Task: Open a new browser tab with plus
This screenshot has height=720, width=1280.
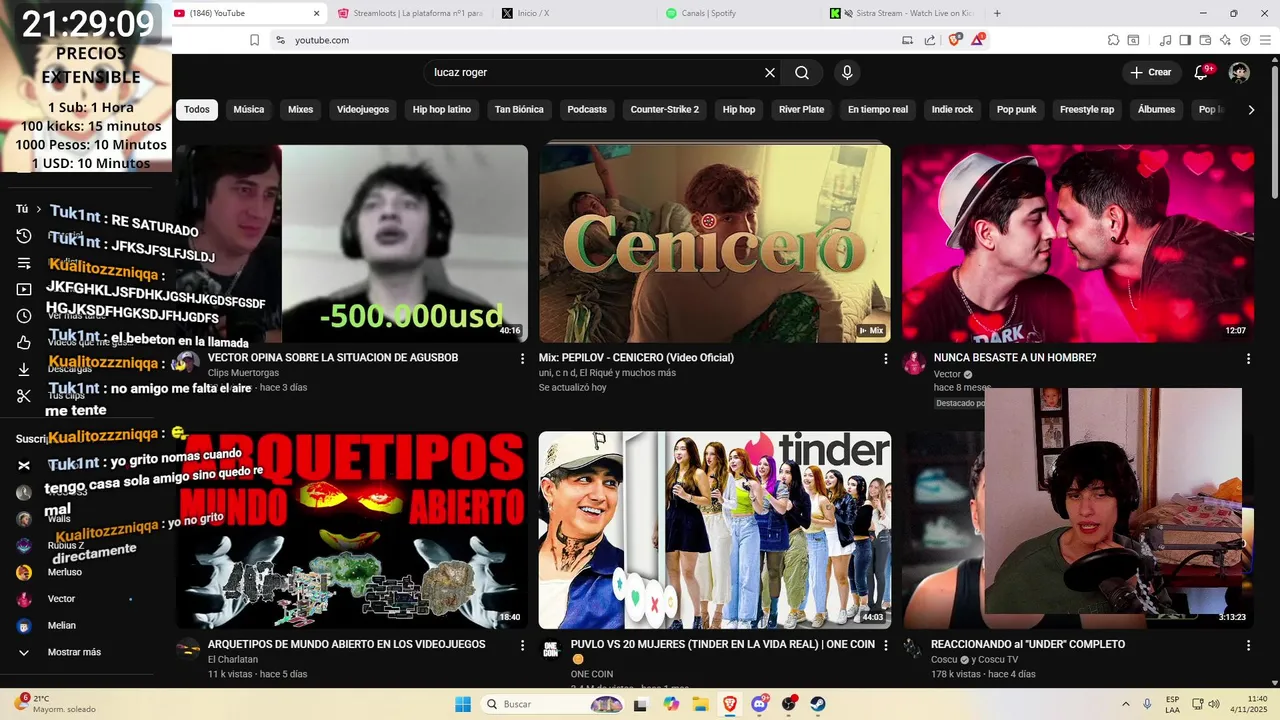Action: click(997, 13)
